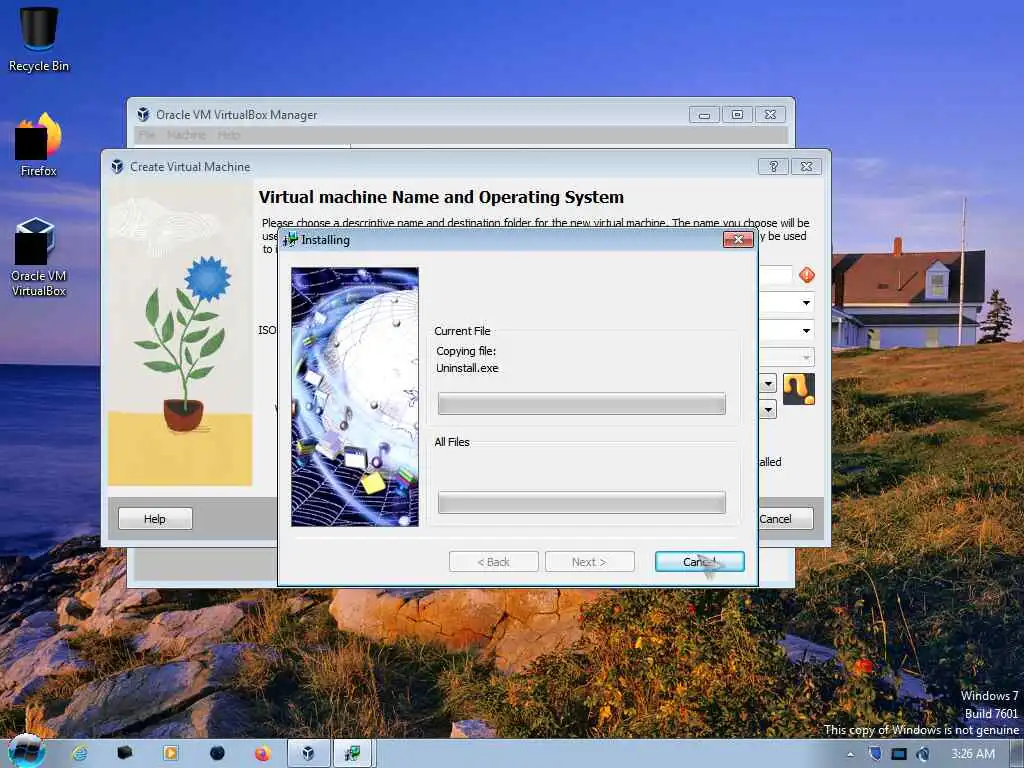Screen dimensions: 1024x768
Task: Switch to VirtualBox taskbar button
Action: (x=309, y=753)
